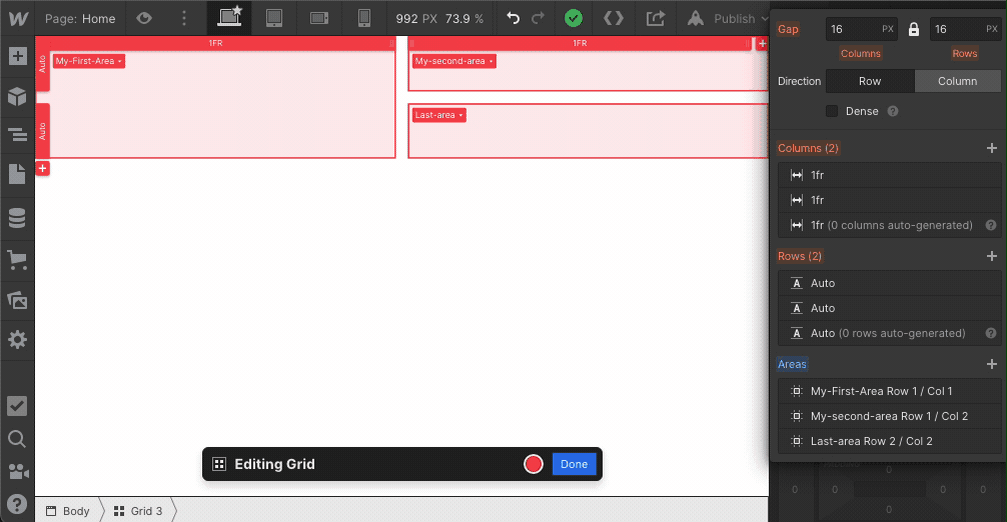1007x522 pixels.
Task: Open the My-First-Area label dropdown
Action: tap(89, 61)
